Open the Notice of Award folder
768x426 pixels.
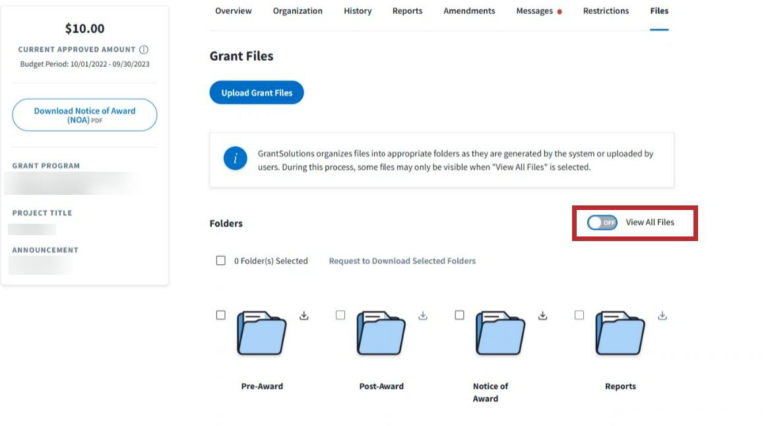(500, 333)
